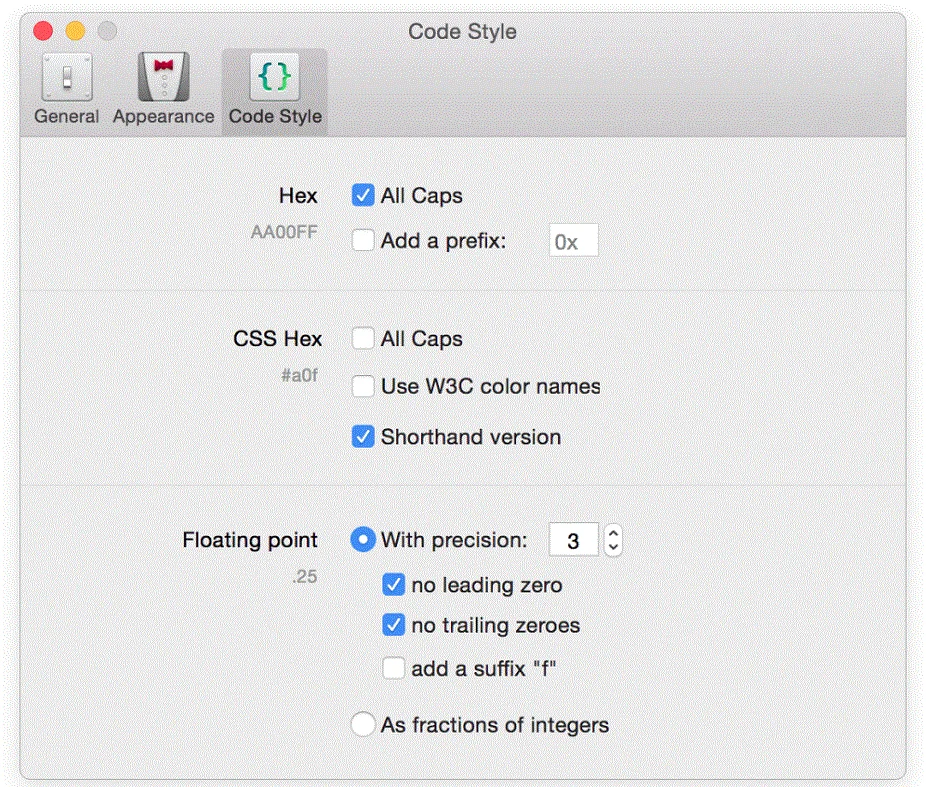926x787 pixels.
Task: Click the Floating point section label
Action: tap(250, 540)
